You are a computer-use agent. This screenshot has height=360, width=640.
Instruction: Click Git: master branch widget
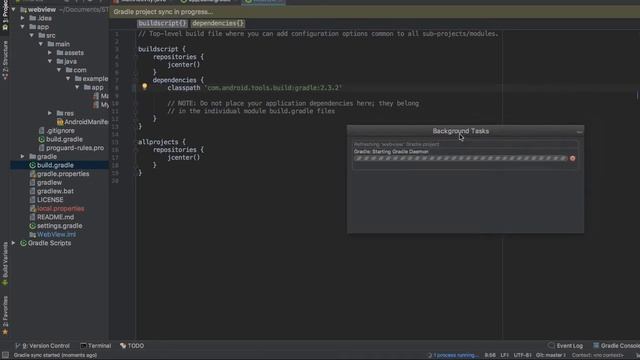(x=551, y=355)
